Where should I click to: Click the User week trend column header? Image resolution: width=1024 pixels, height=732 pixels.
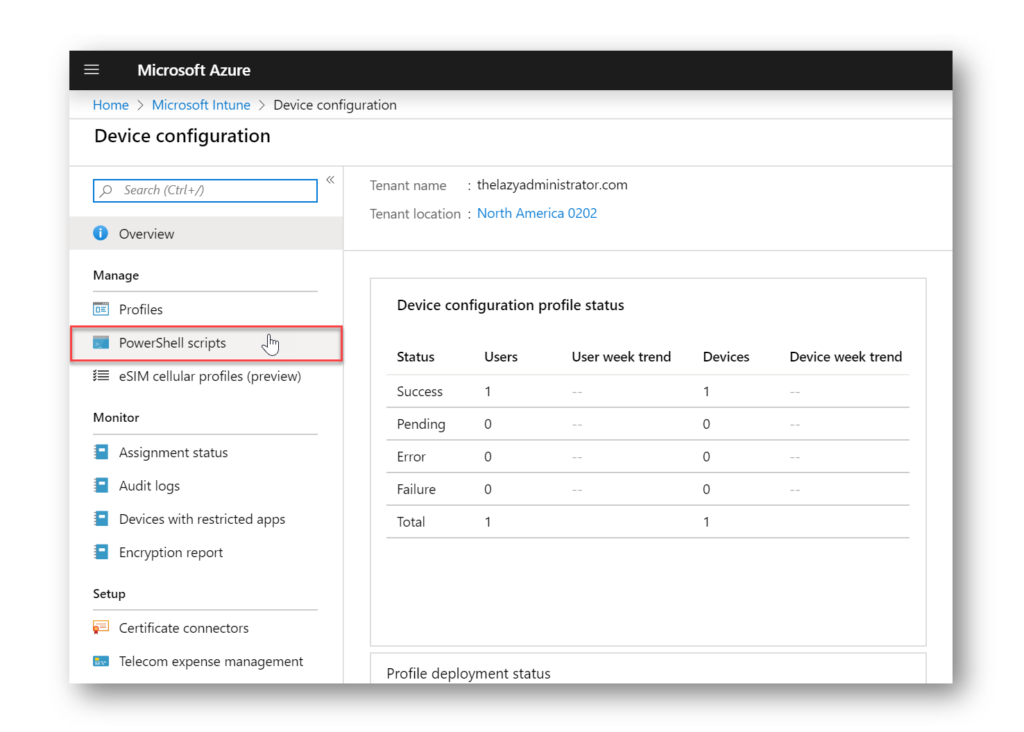point(621,357)
